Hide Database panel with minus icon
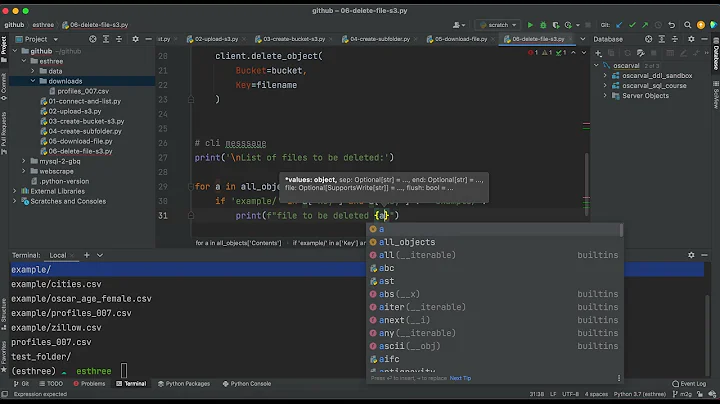The image size is (720, 404). pos(704,39)
